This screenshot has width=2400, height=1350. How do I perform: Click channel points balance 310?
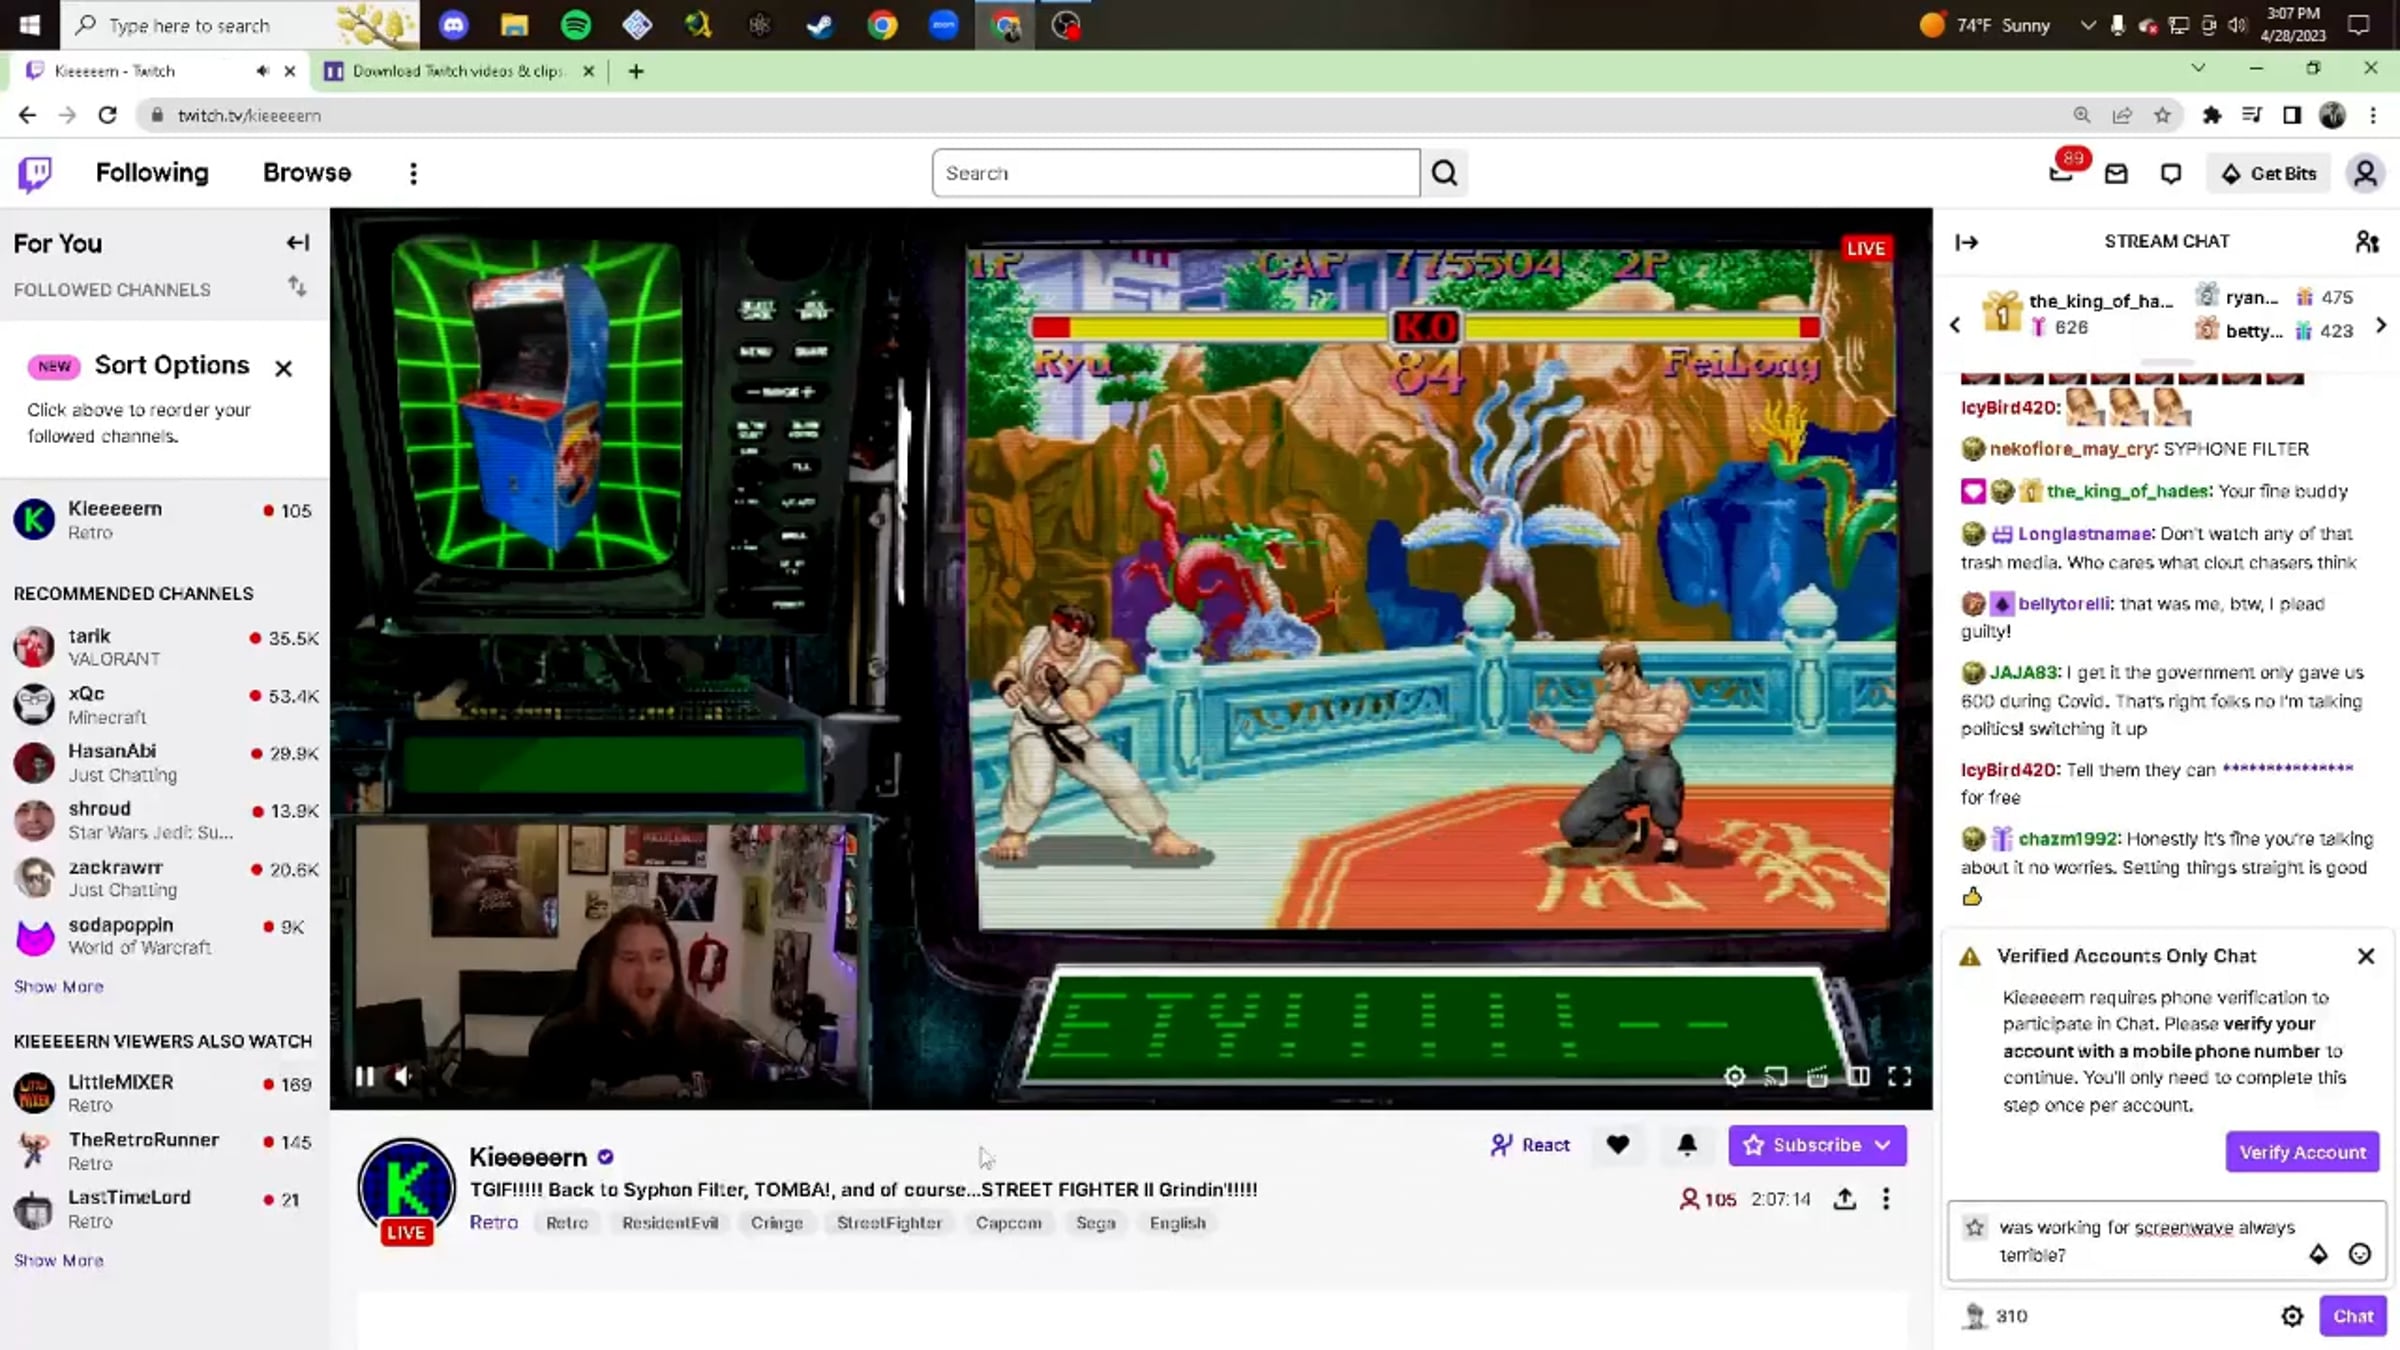[1996, 1316]
